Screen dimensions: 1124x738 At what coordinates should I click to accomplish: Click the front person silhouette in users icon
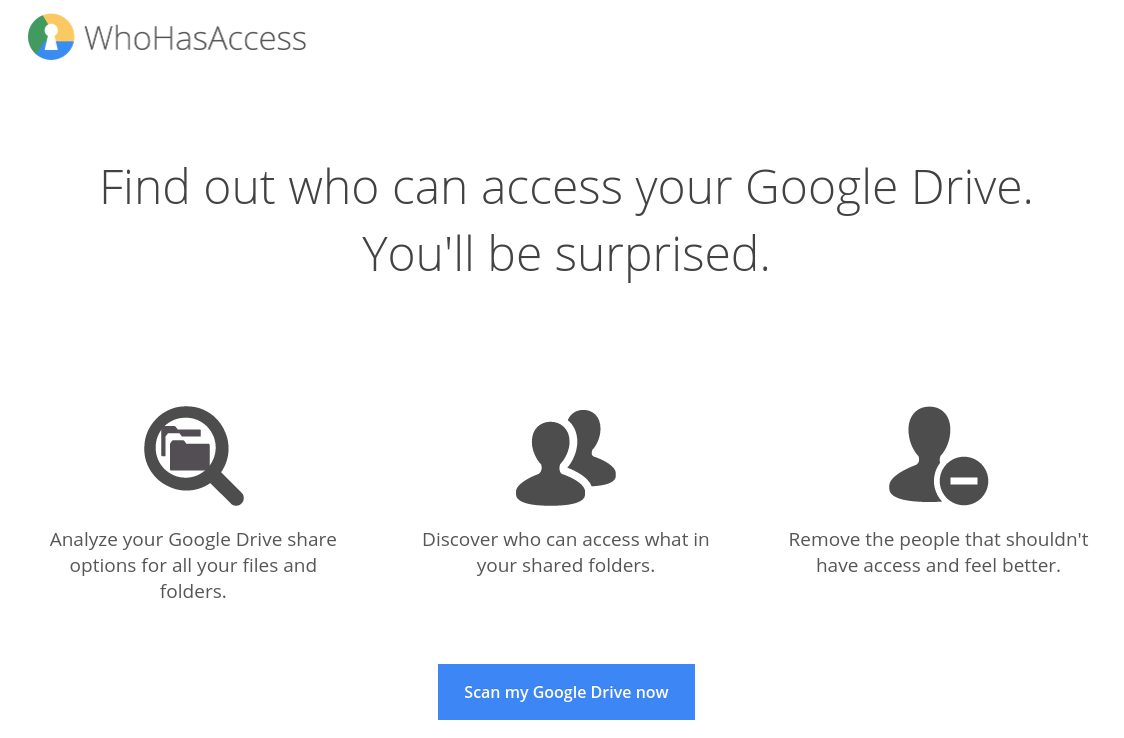[x=551, y=464]
